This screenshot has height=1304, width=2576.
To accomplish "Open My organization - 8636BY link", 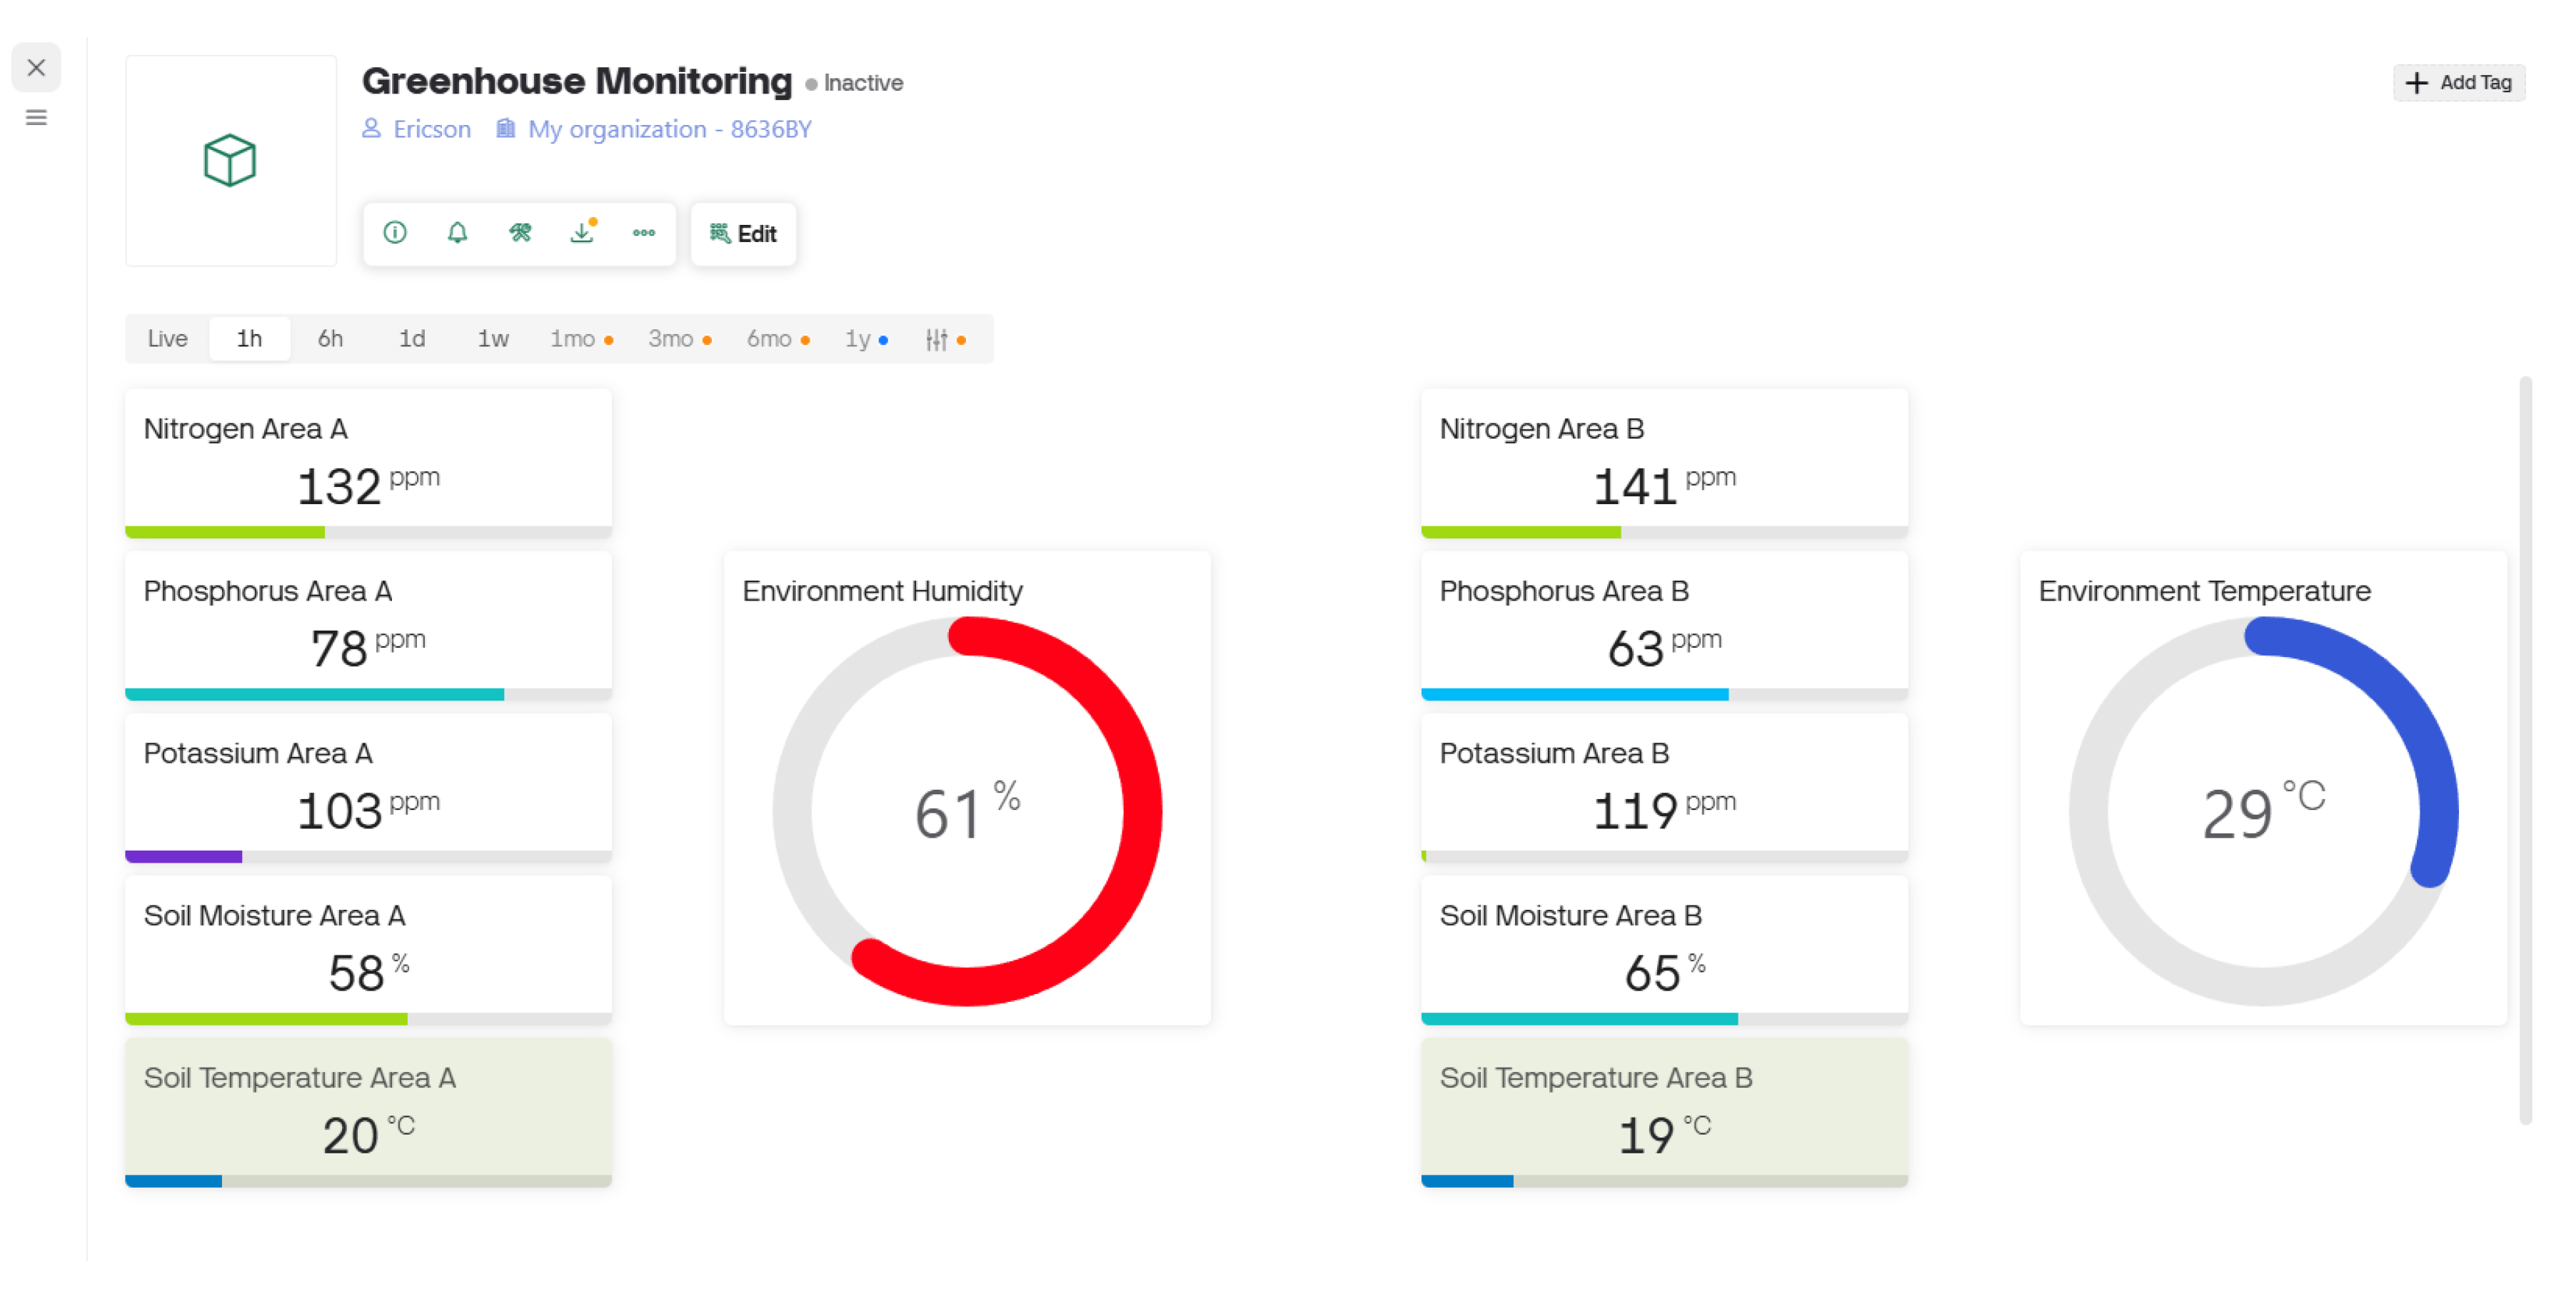I will pos(669,129).
